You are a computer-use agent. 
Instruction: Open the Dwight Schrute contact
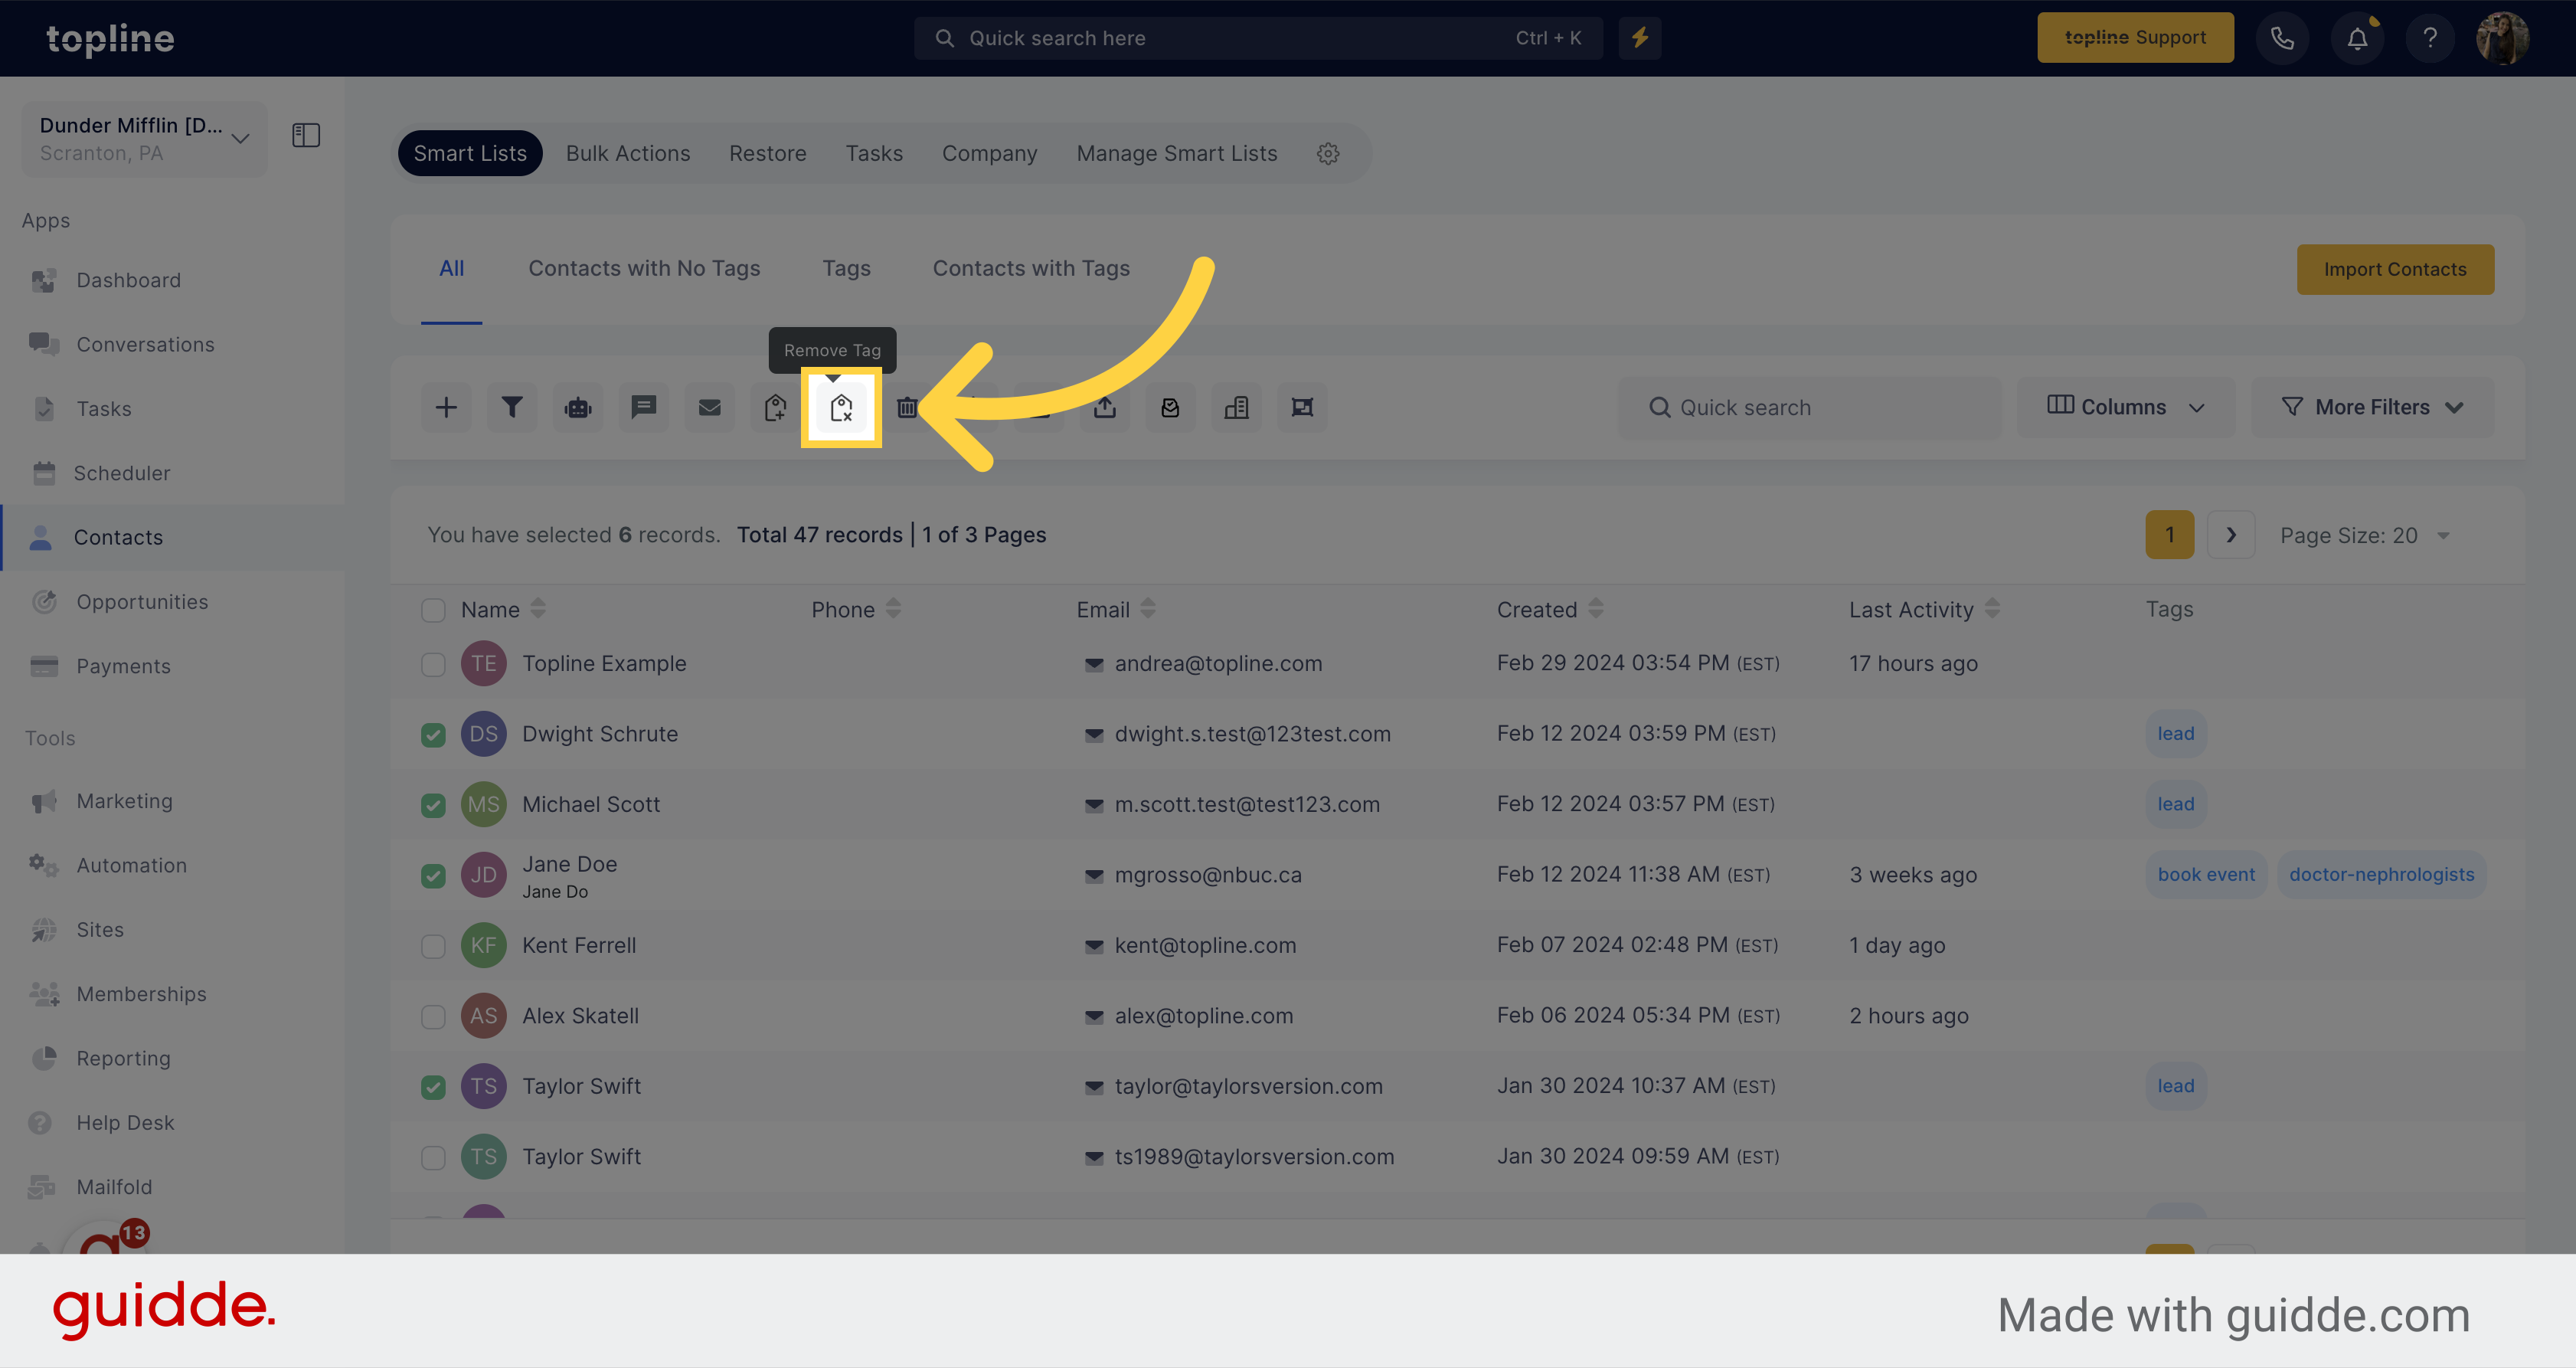[599, 735]
